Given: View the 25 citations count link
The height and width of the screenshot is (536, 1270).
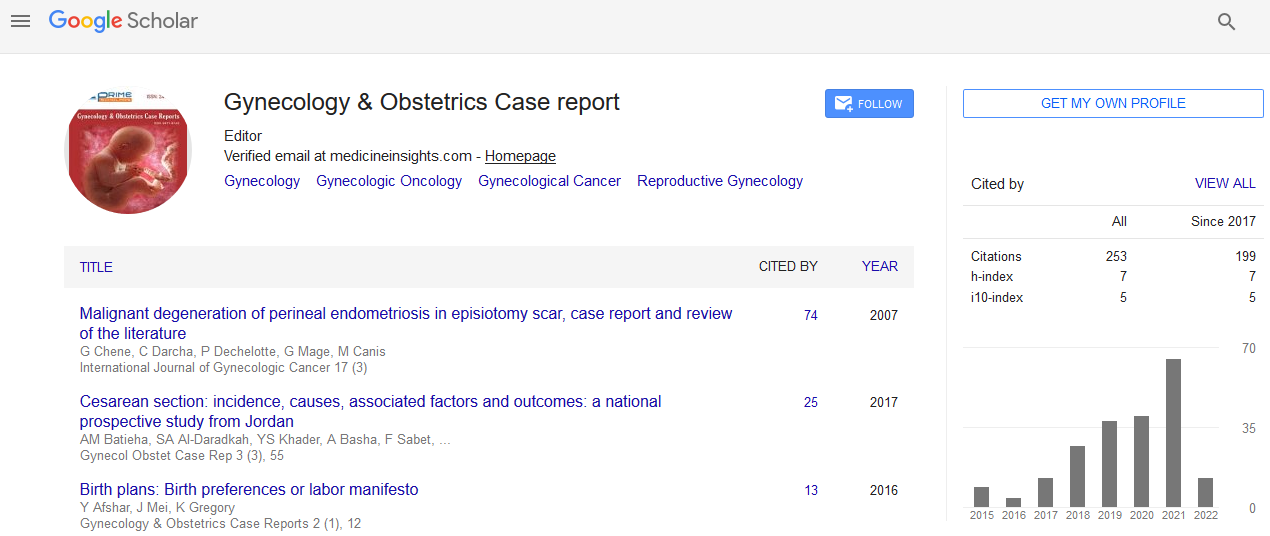Looking at the screenshot, I should pyautogui.click(x=810, y=402).
